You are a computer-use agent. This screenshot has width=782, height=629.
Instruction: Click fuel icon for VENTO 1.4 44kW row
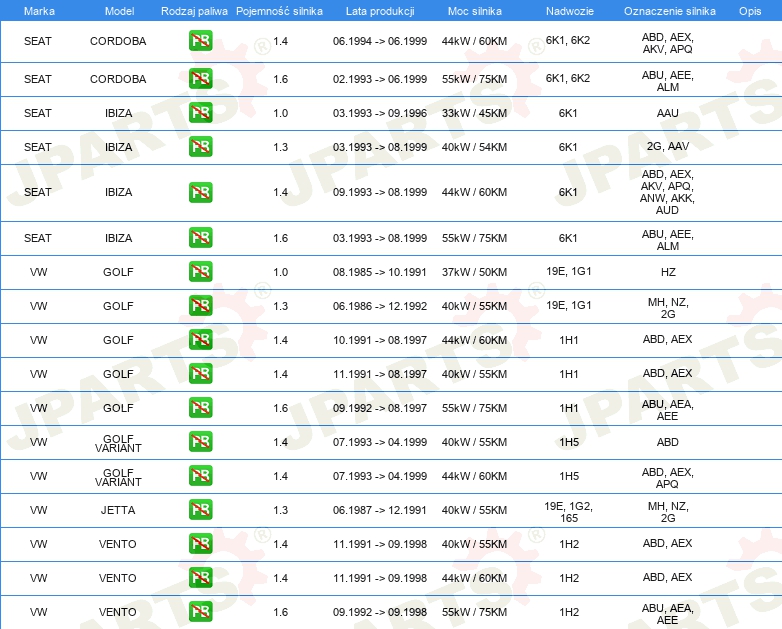[200, 578]
